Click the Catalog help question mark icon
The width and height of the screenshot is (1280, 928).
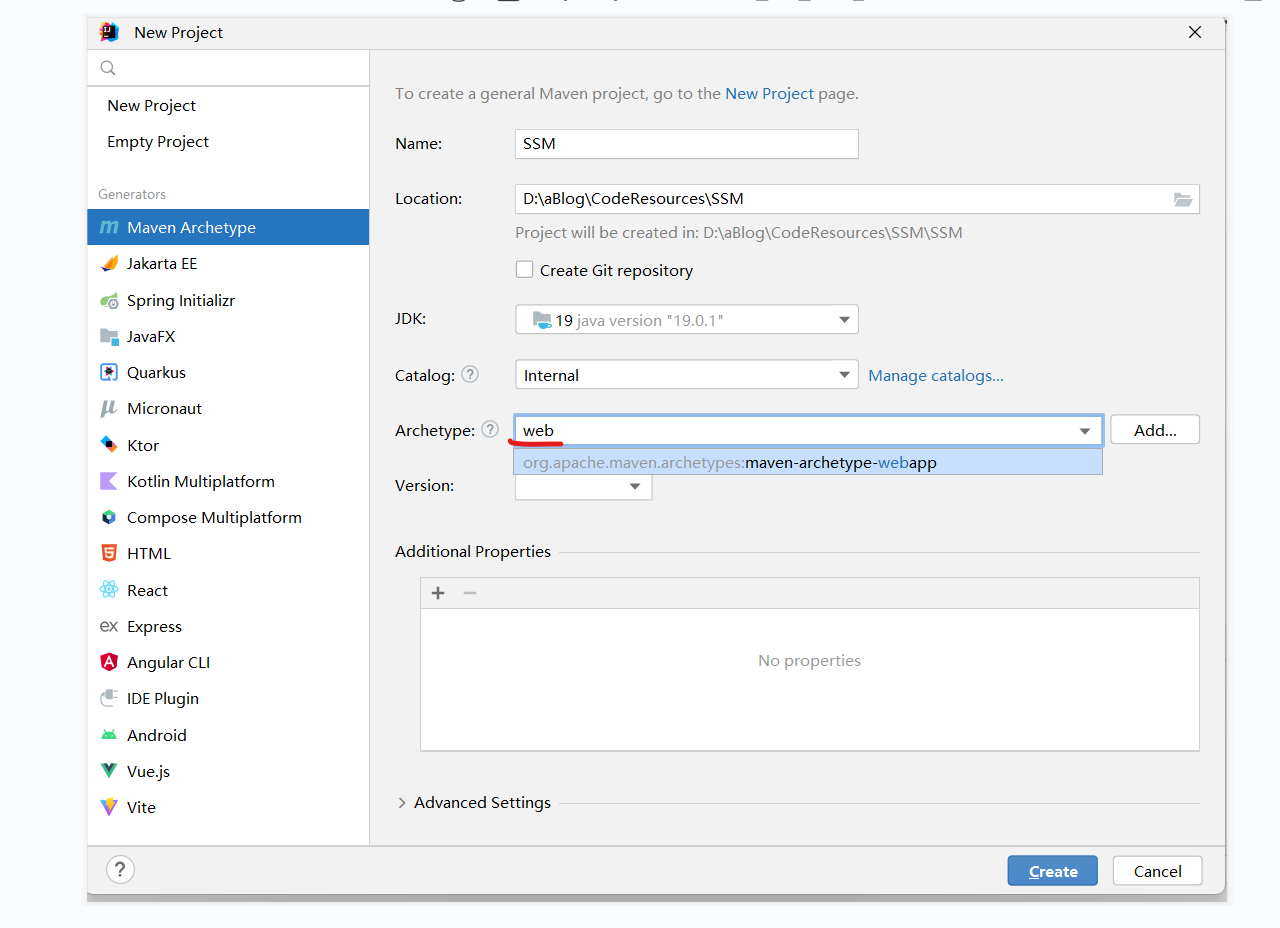click(x=470, y=375)
